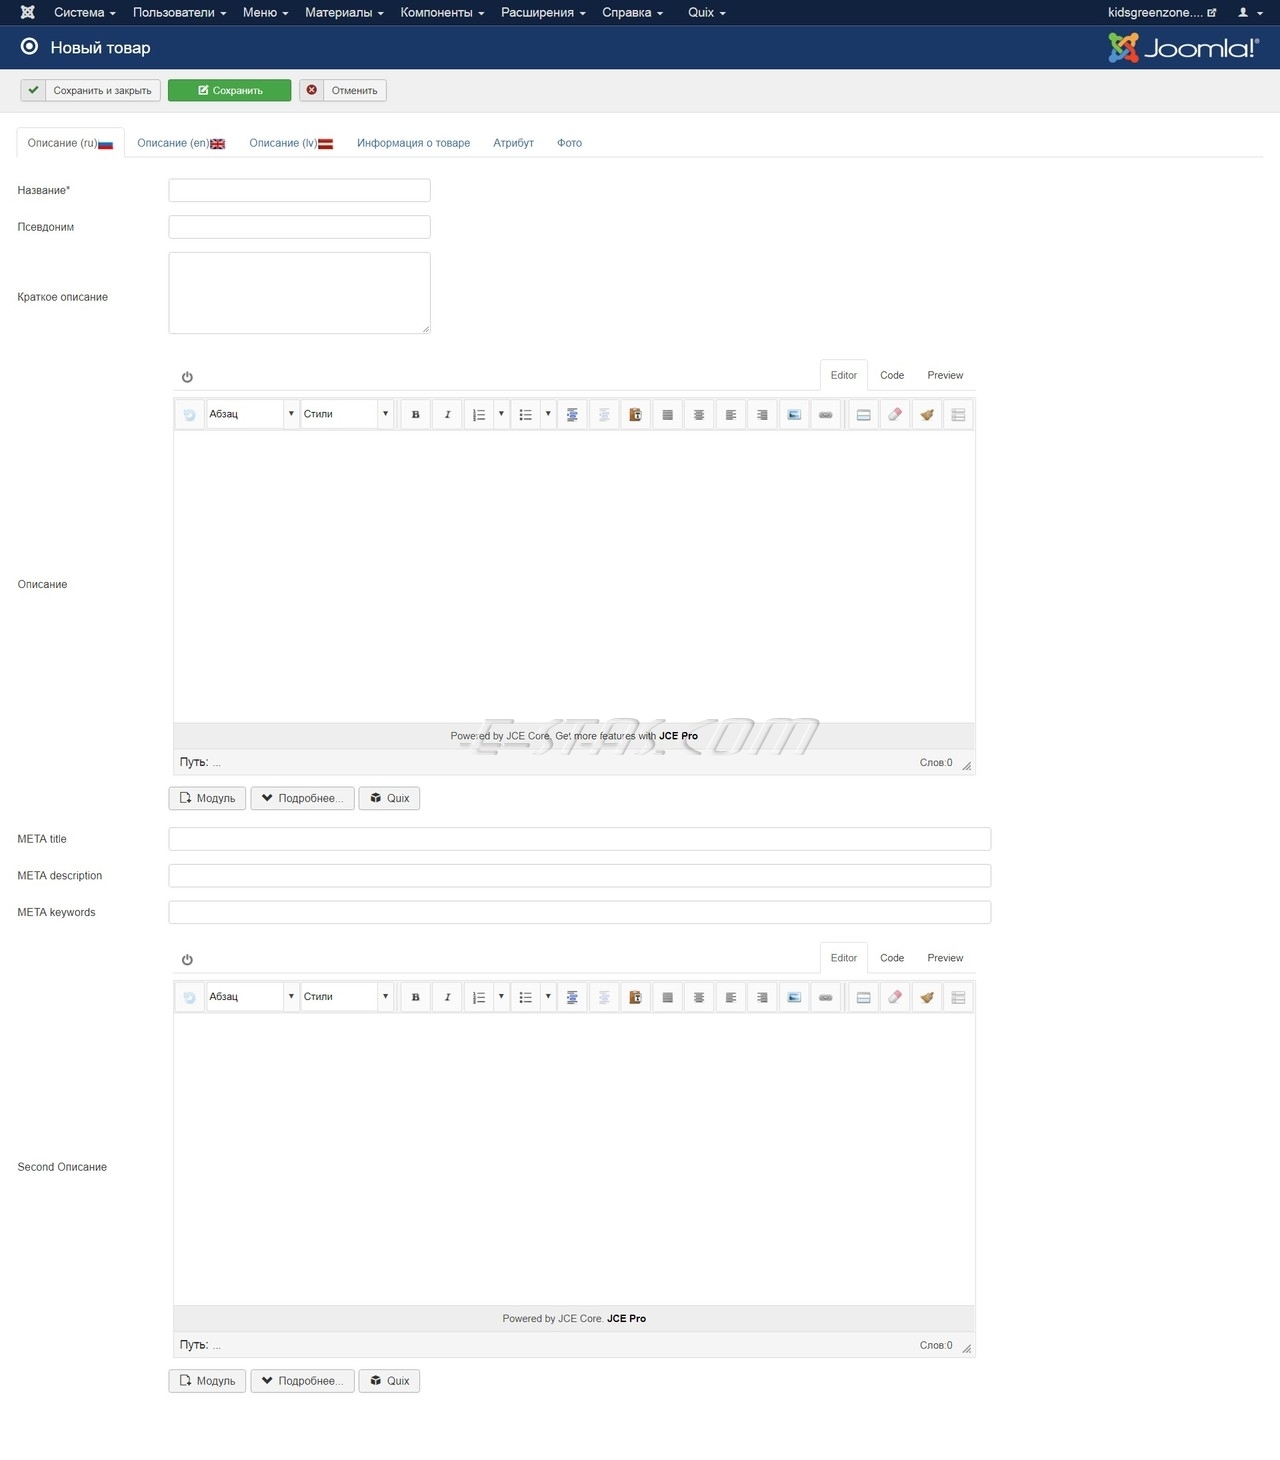1280x1460 pixels.
Task: Click the green Сохранить button
Action: pos(230,90)
